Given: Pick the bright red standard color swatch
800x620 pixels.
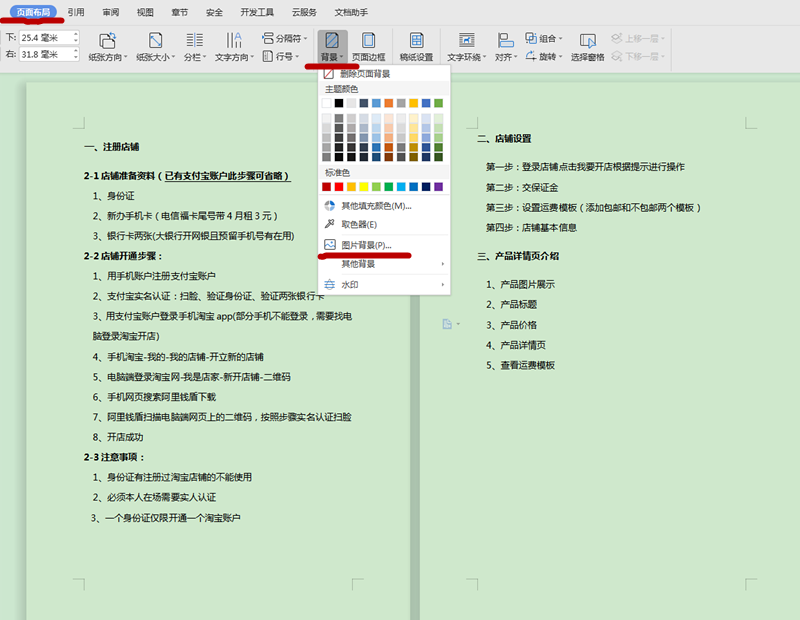Looking at the screenshot, I should [x=339, y=187].
